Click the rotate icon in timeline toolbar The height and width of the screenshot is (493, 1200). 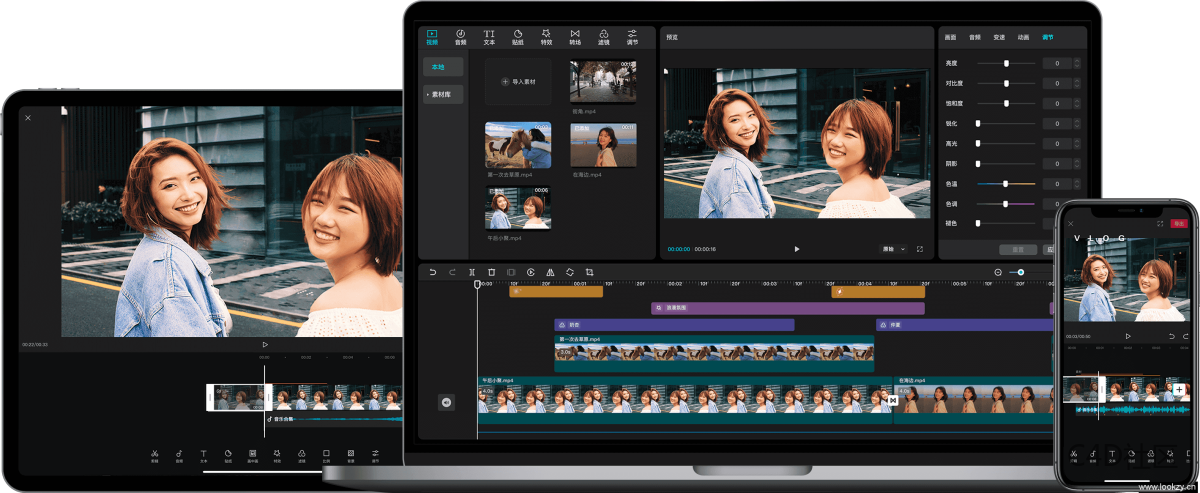click(x=569, y=272)
